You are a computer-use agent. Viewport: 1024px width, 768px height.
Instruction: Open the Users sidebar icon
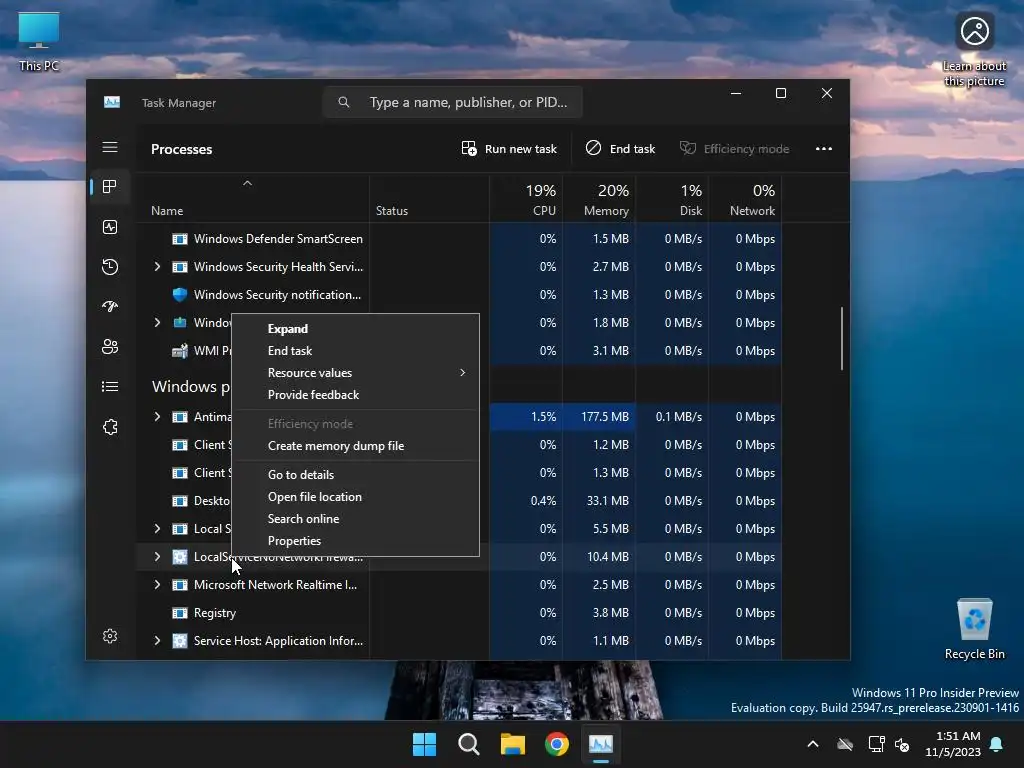coord(110,347)
